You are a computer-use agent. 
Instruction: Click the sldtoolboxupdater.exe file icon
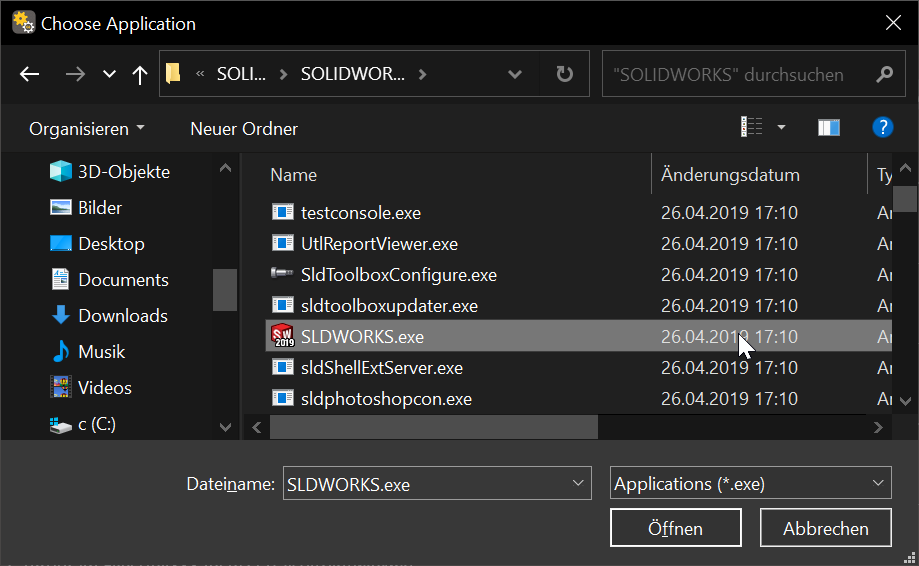282,305
